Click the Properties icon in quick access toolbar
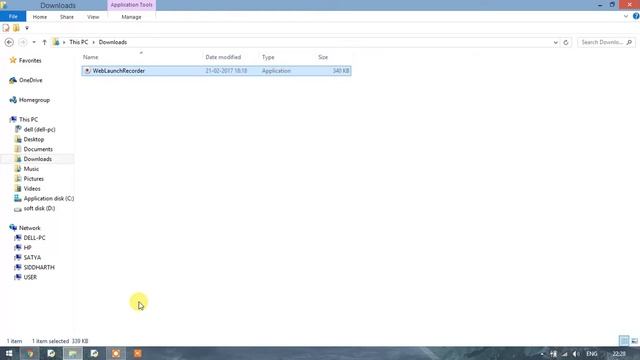Viewport: 640px width, 360px height. (6, 28)
